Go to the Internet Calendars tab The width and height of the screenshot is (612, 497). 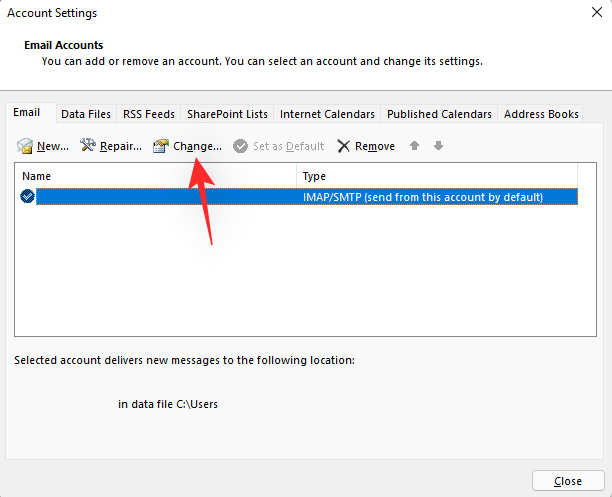(327, 114)
